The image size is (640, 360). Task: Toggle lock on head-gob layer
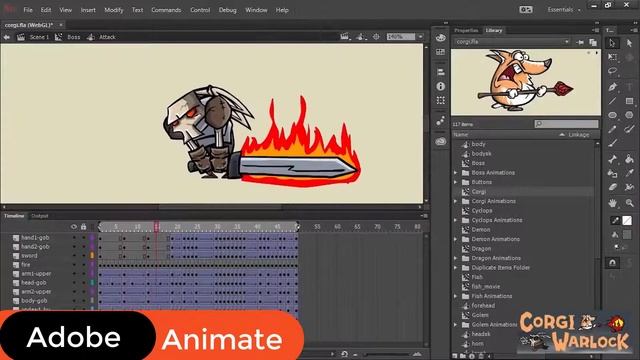[x=84, y=282]
